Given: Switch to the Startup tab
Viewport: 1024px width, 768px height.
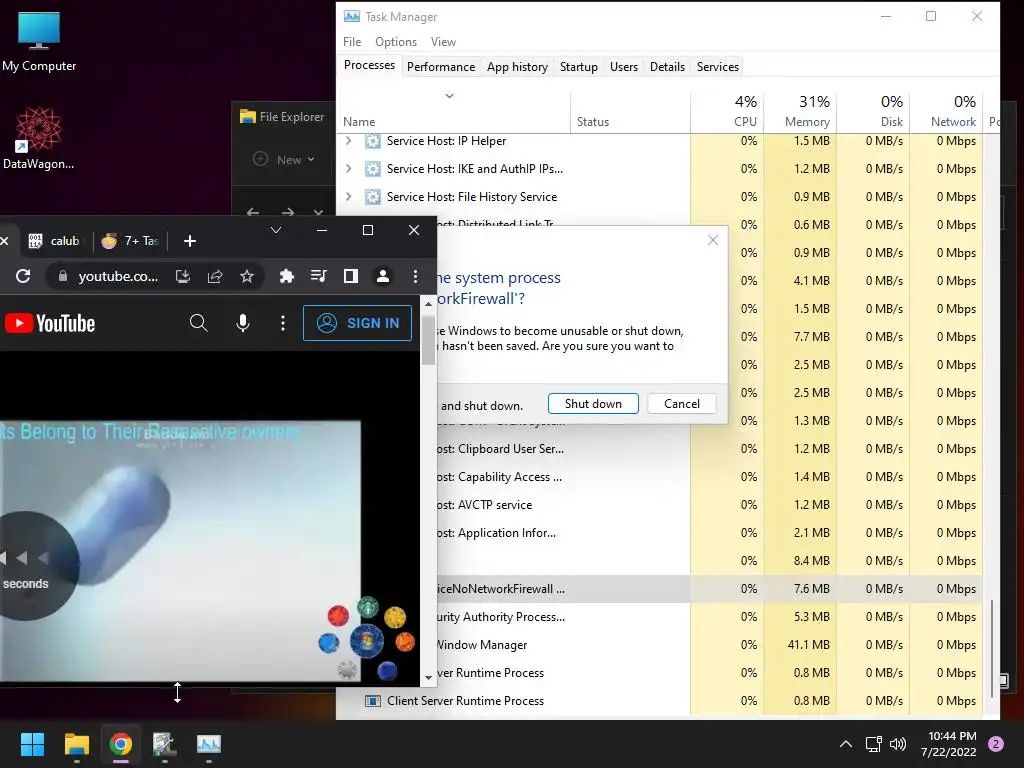Looking at the screenshot, I should [579, 67].
